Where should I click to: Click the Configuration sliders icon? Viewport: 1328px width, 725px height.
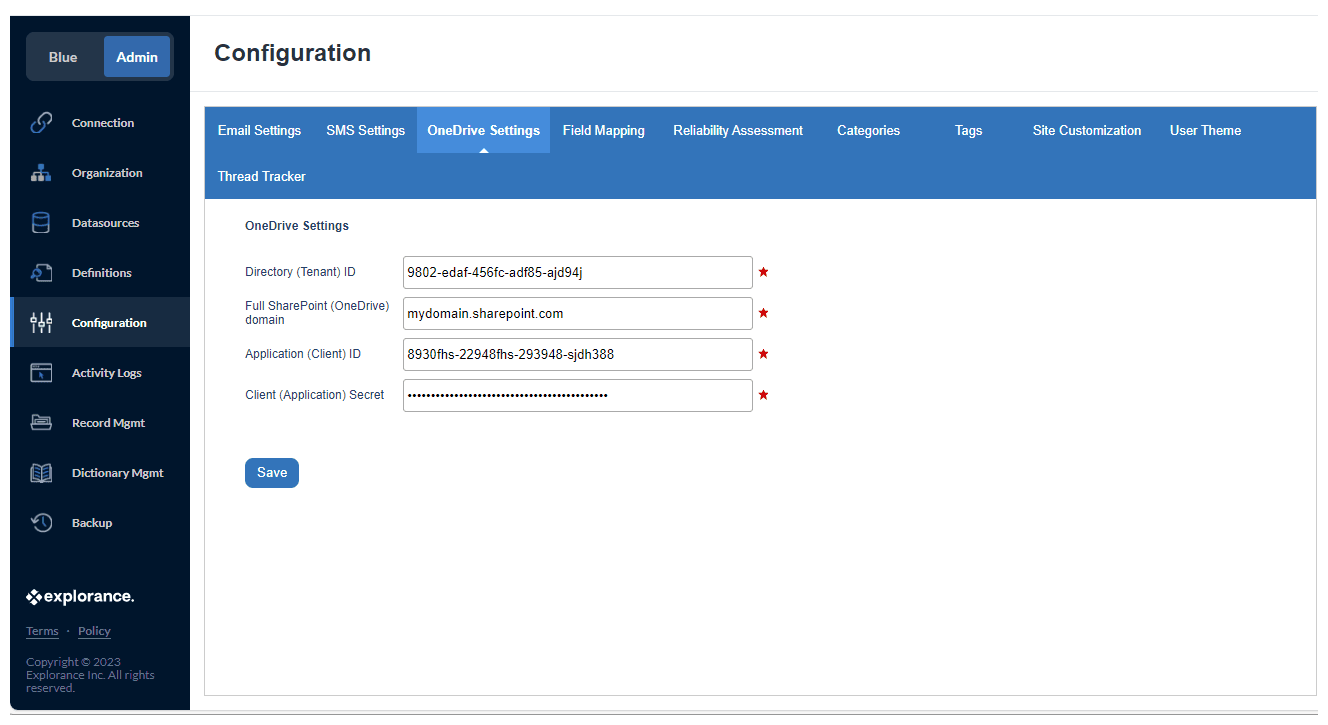[41, 323]
